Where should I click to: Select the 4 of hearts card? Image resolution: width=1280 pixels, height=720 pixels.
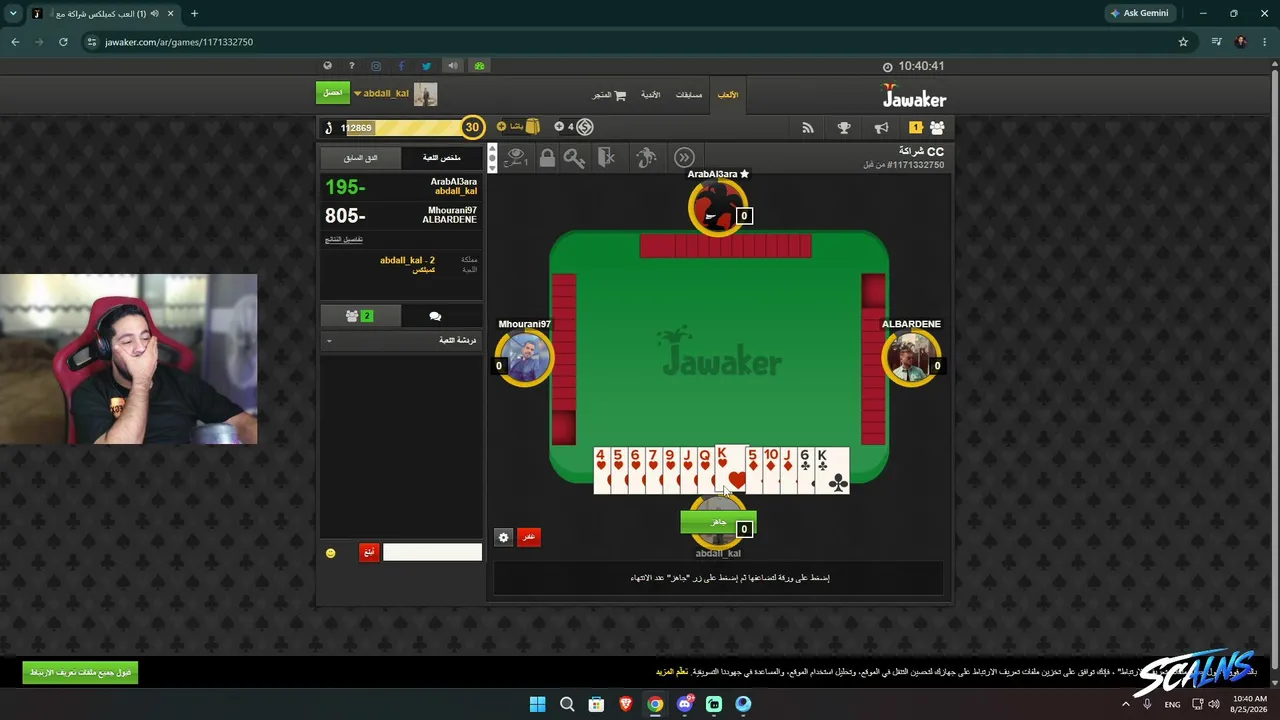(x=601, y=470)
